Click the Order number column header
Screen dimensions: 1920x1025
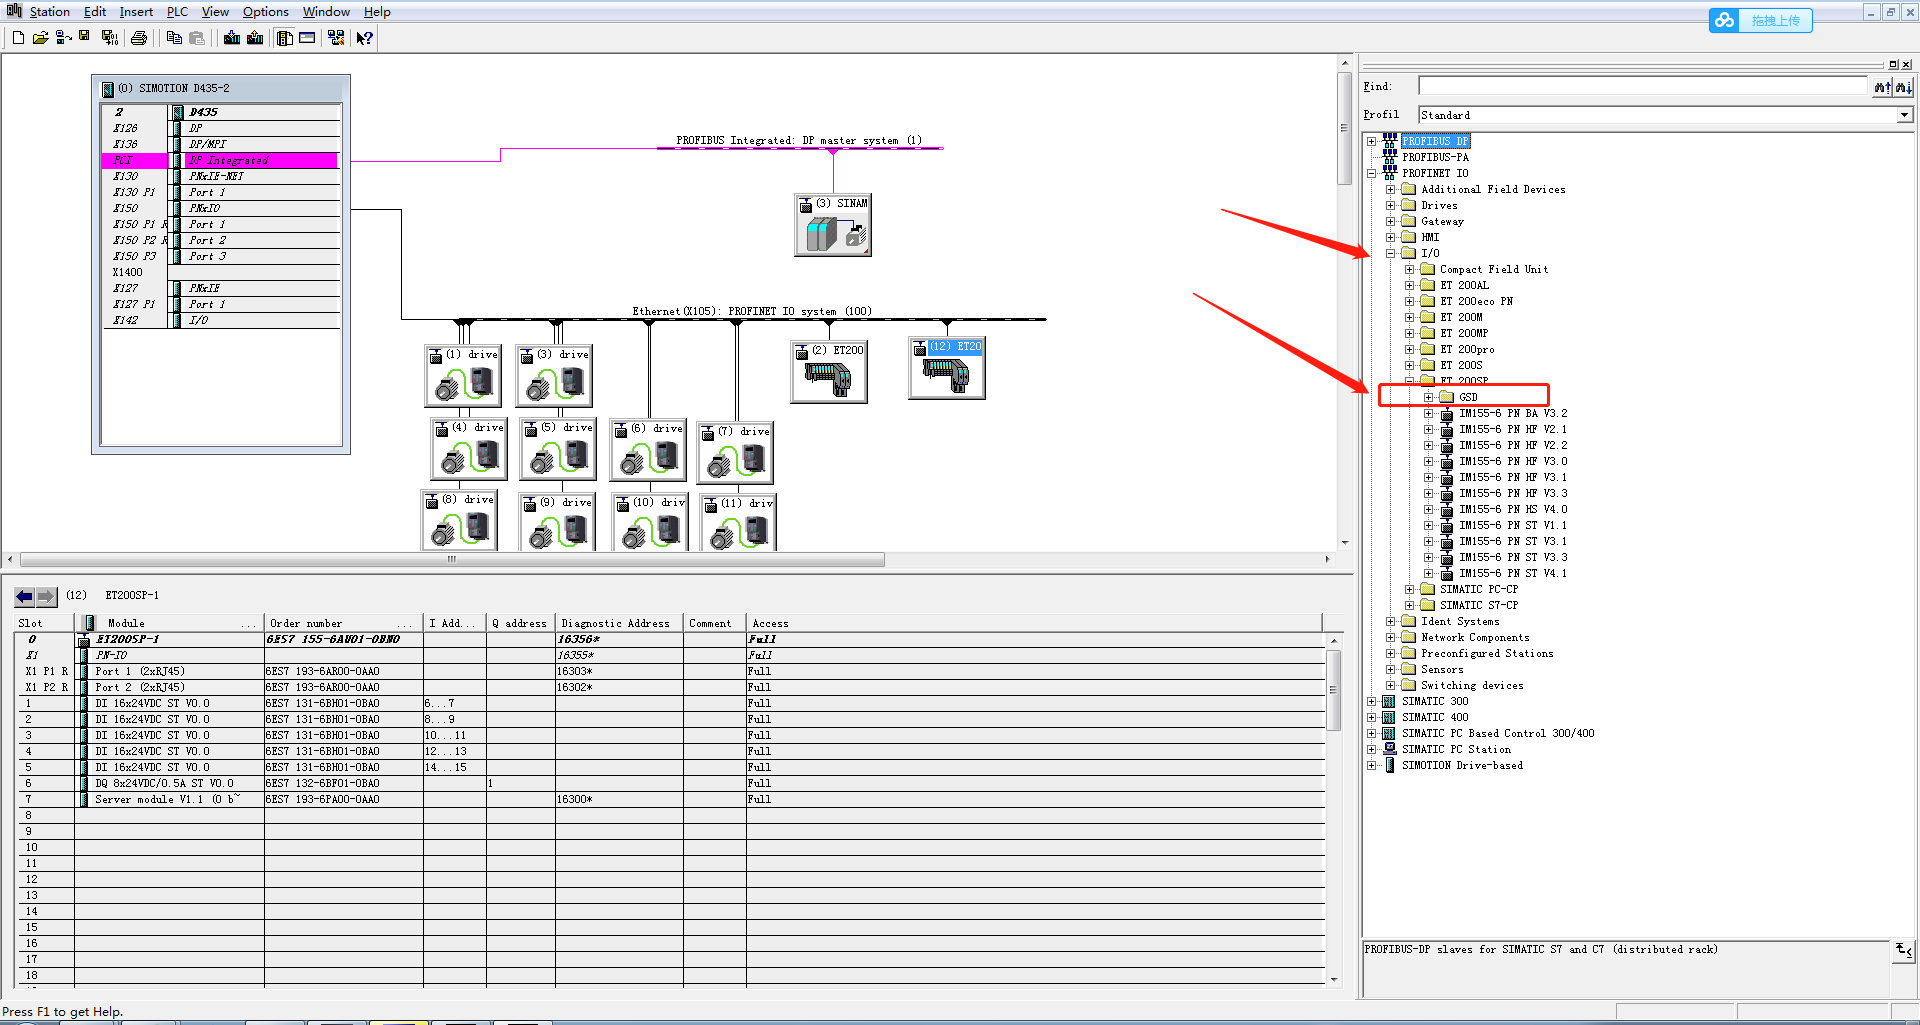click(x=343, y=623)
